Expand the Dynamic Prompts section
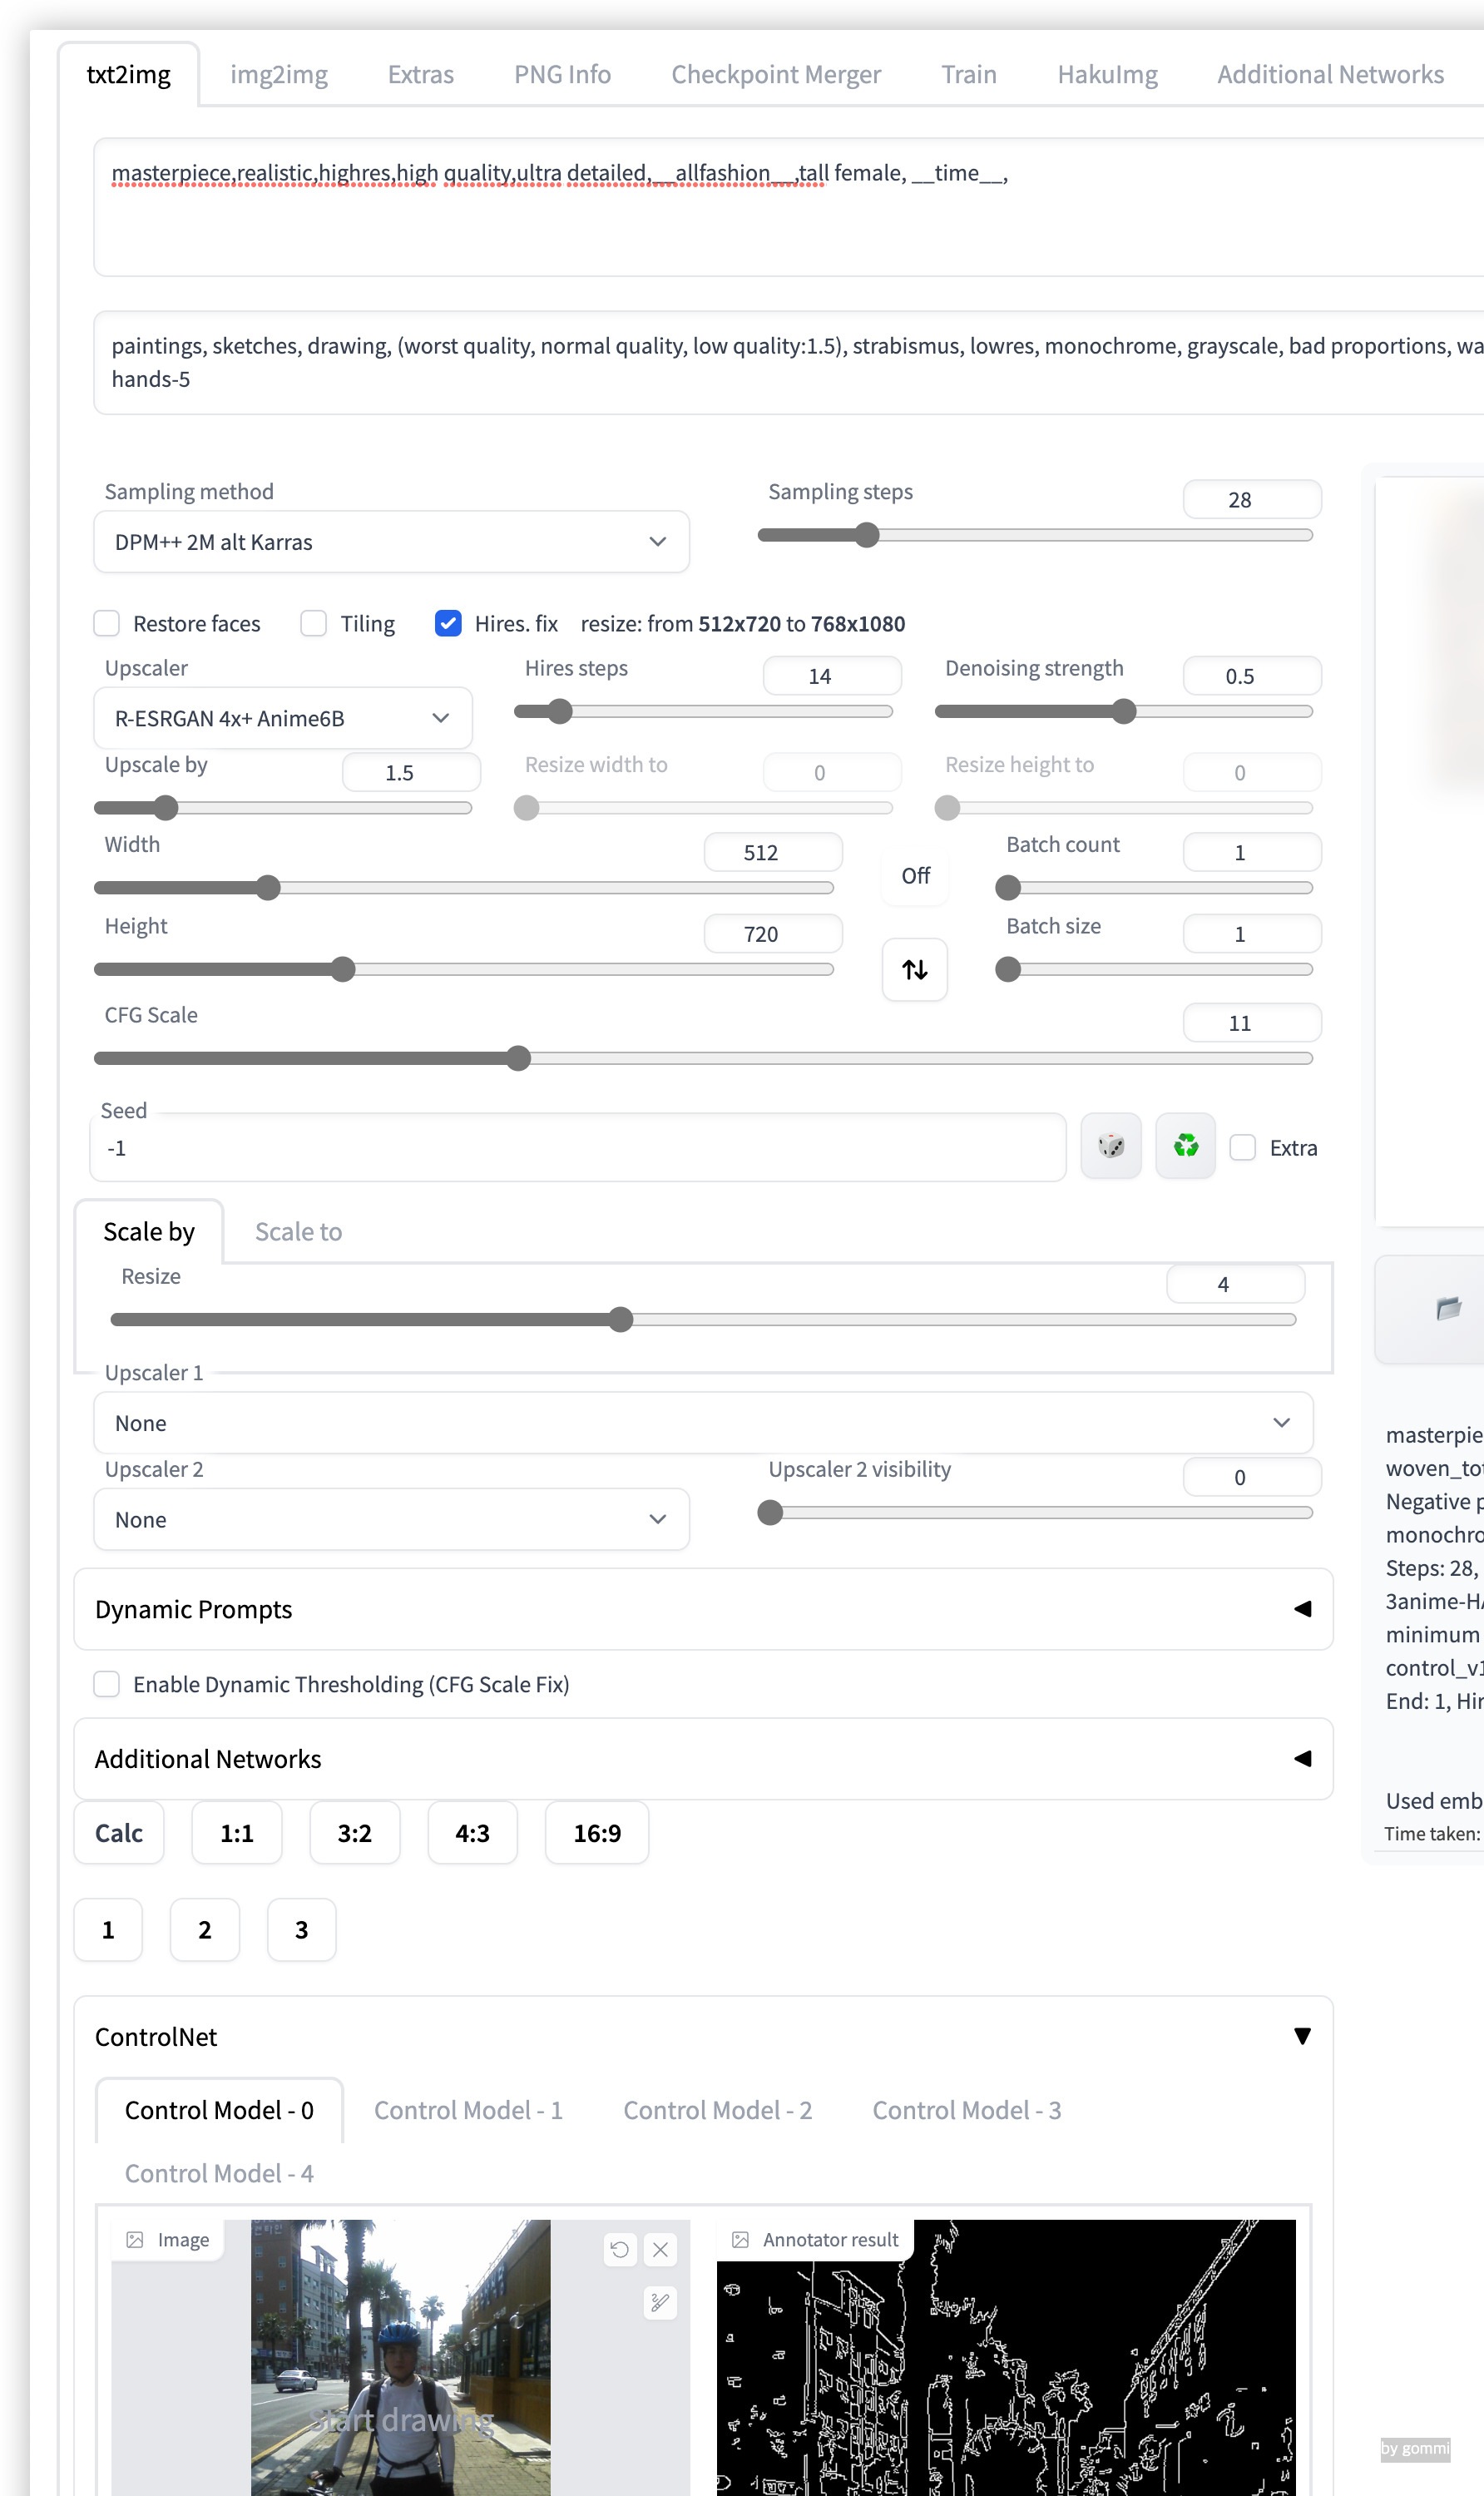 (x=703, y=1609)
